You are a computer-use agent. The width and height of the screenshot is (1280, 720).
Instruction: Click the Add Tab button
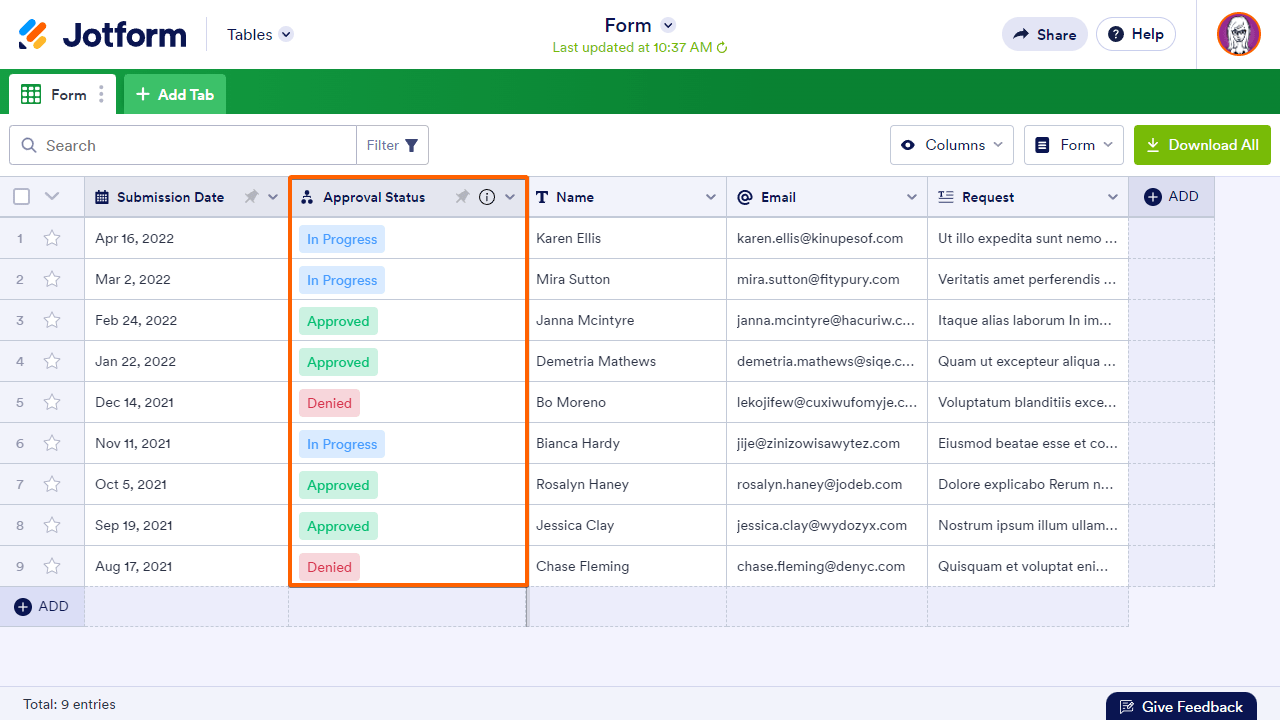(175, 95)
